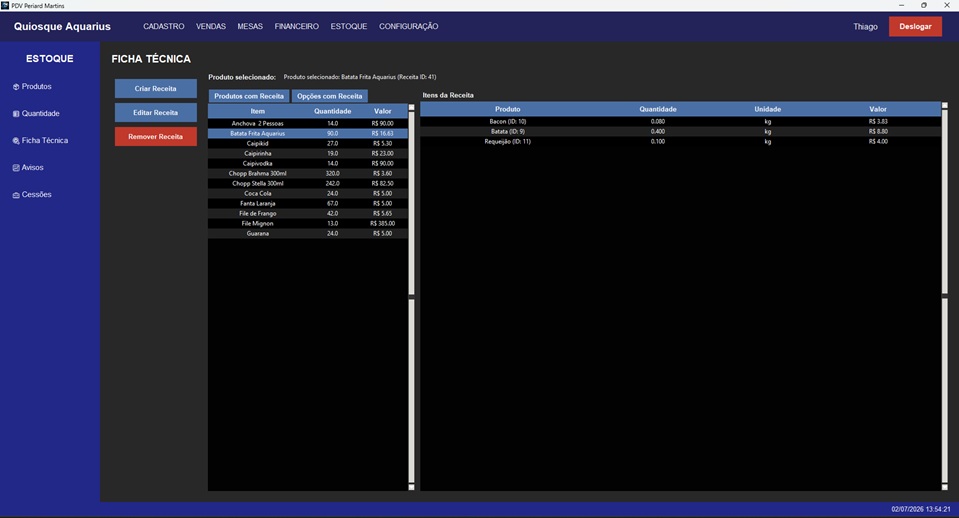Click the Quiosque Aquarius title

[x=62, y=26]
